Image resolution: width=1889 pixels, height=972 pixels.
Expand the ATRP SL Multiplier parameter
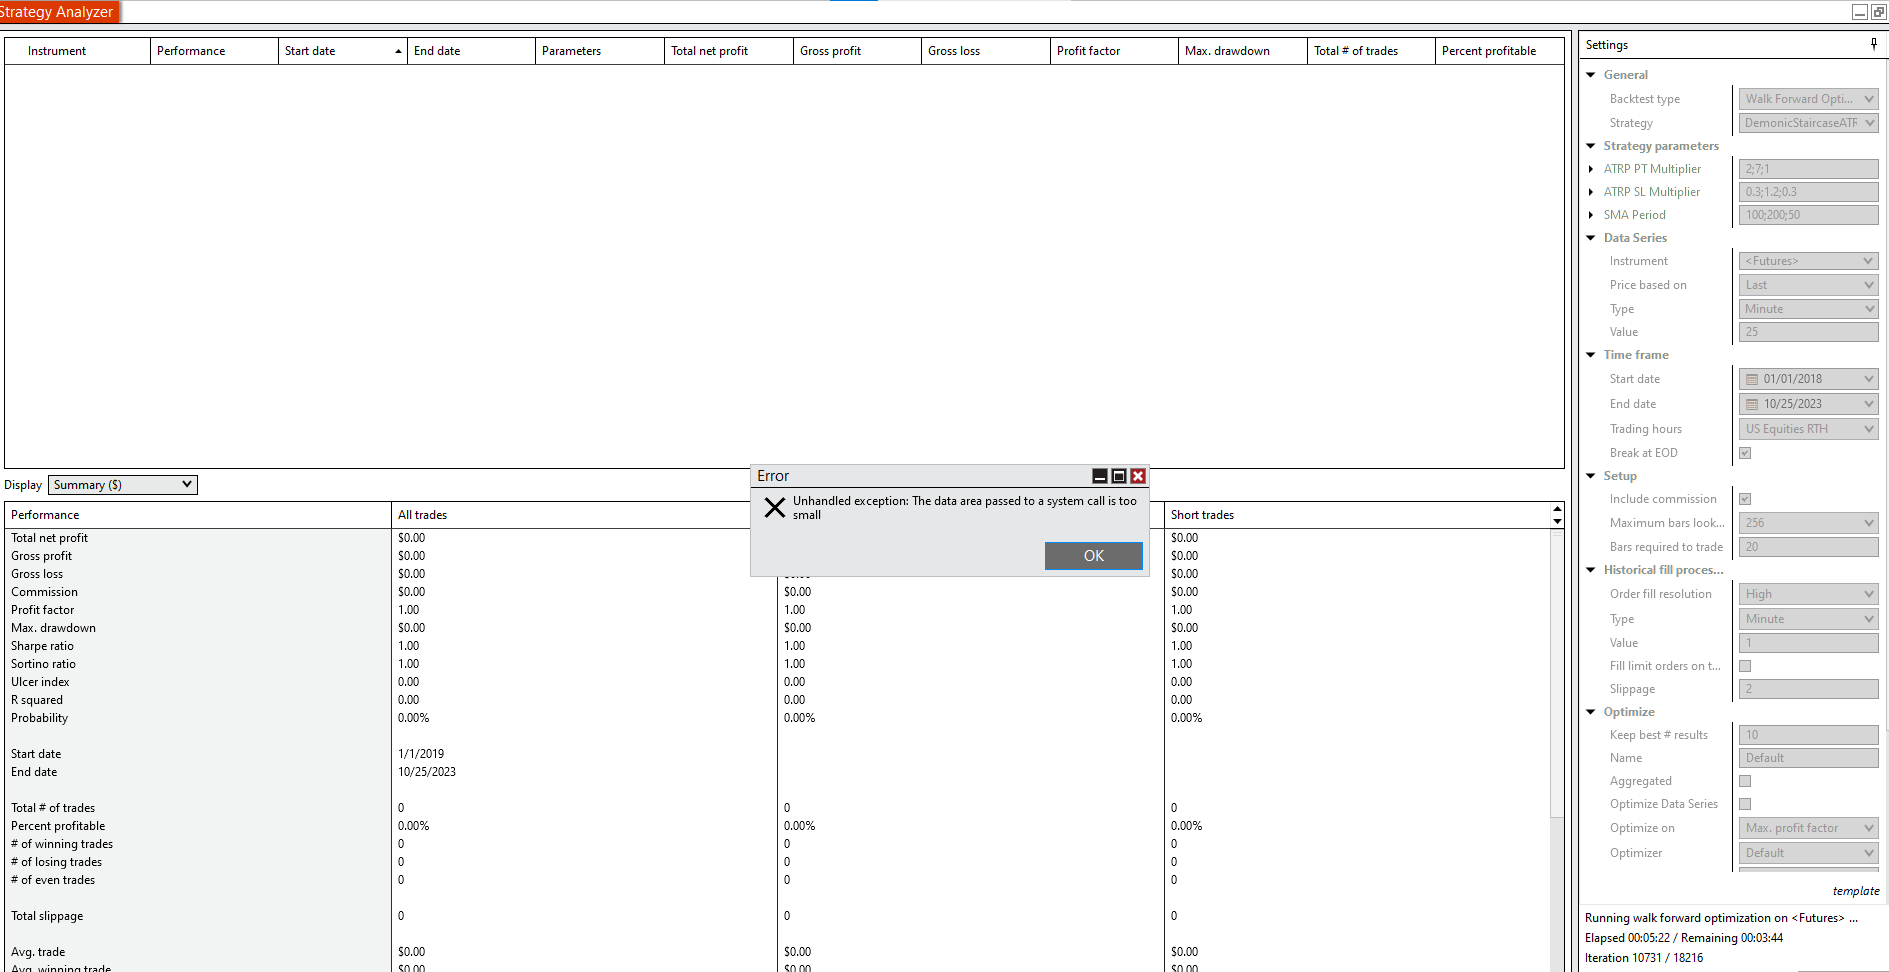point(1591,192)
